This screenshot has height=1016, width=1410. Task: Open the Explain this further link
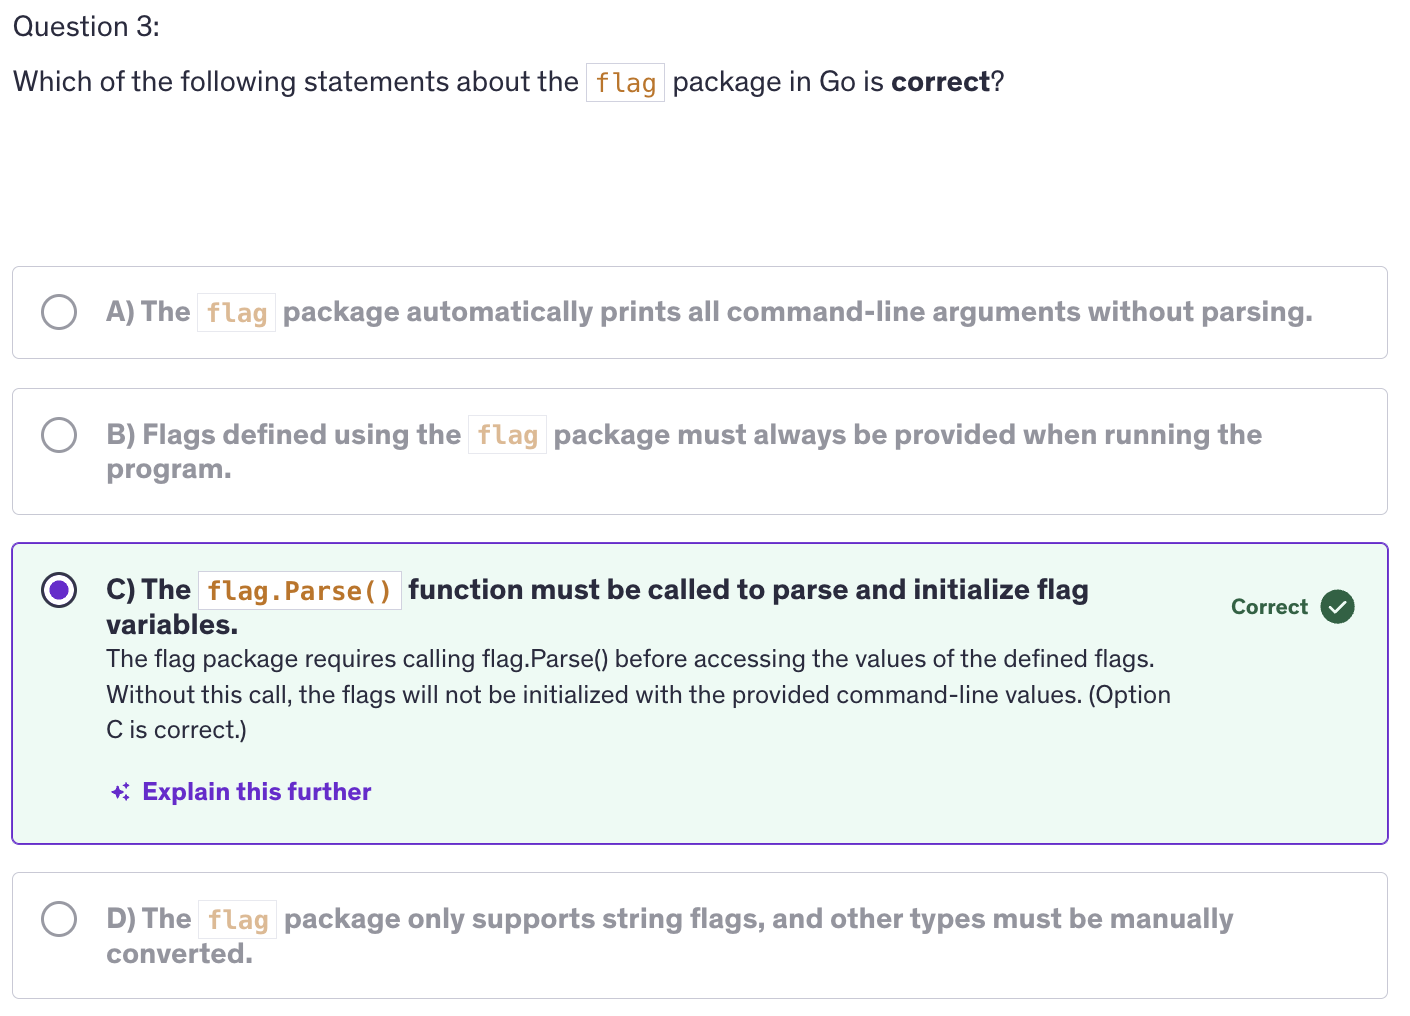pyautogui.click(x=256, y=792)
